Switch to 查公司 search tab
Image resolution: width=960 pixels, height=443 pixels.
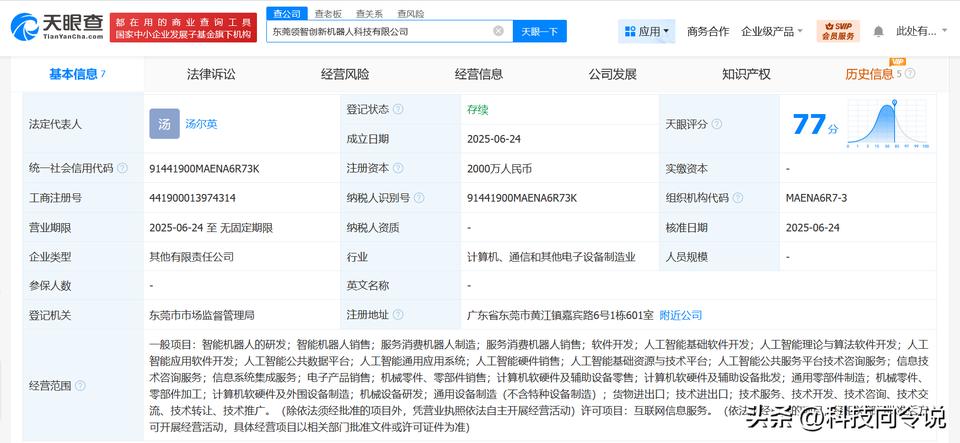[287, 13]
